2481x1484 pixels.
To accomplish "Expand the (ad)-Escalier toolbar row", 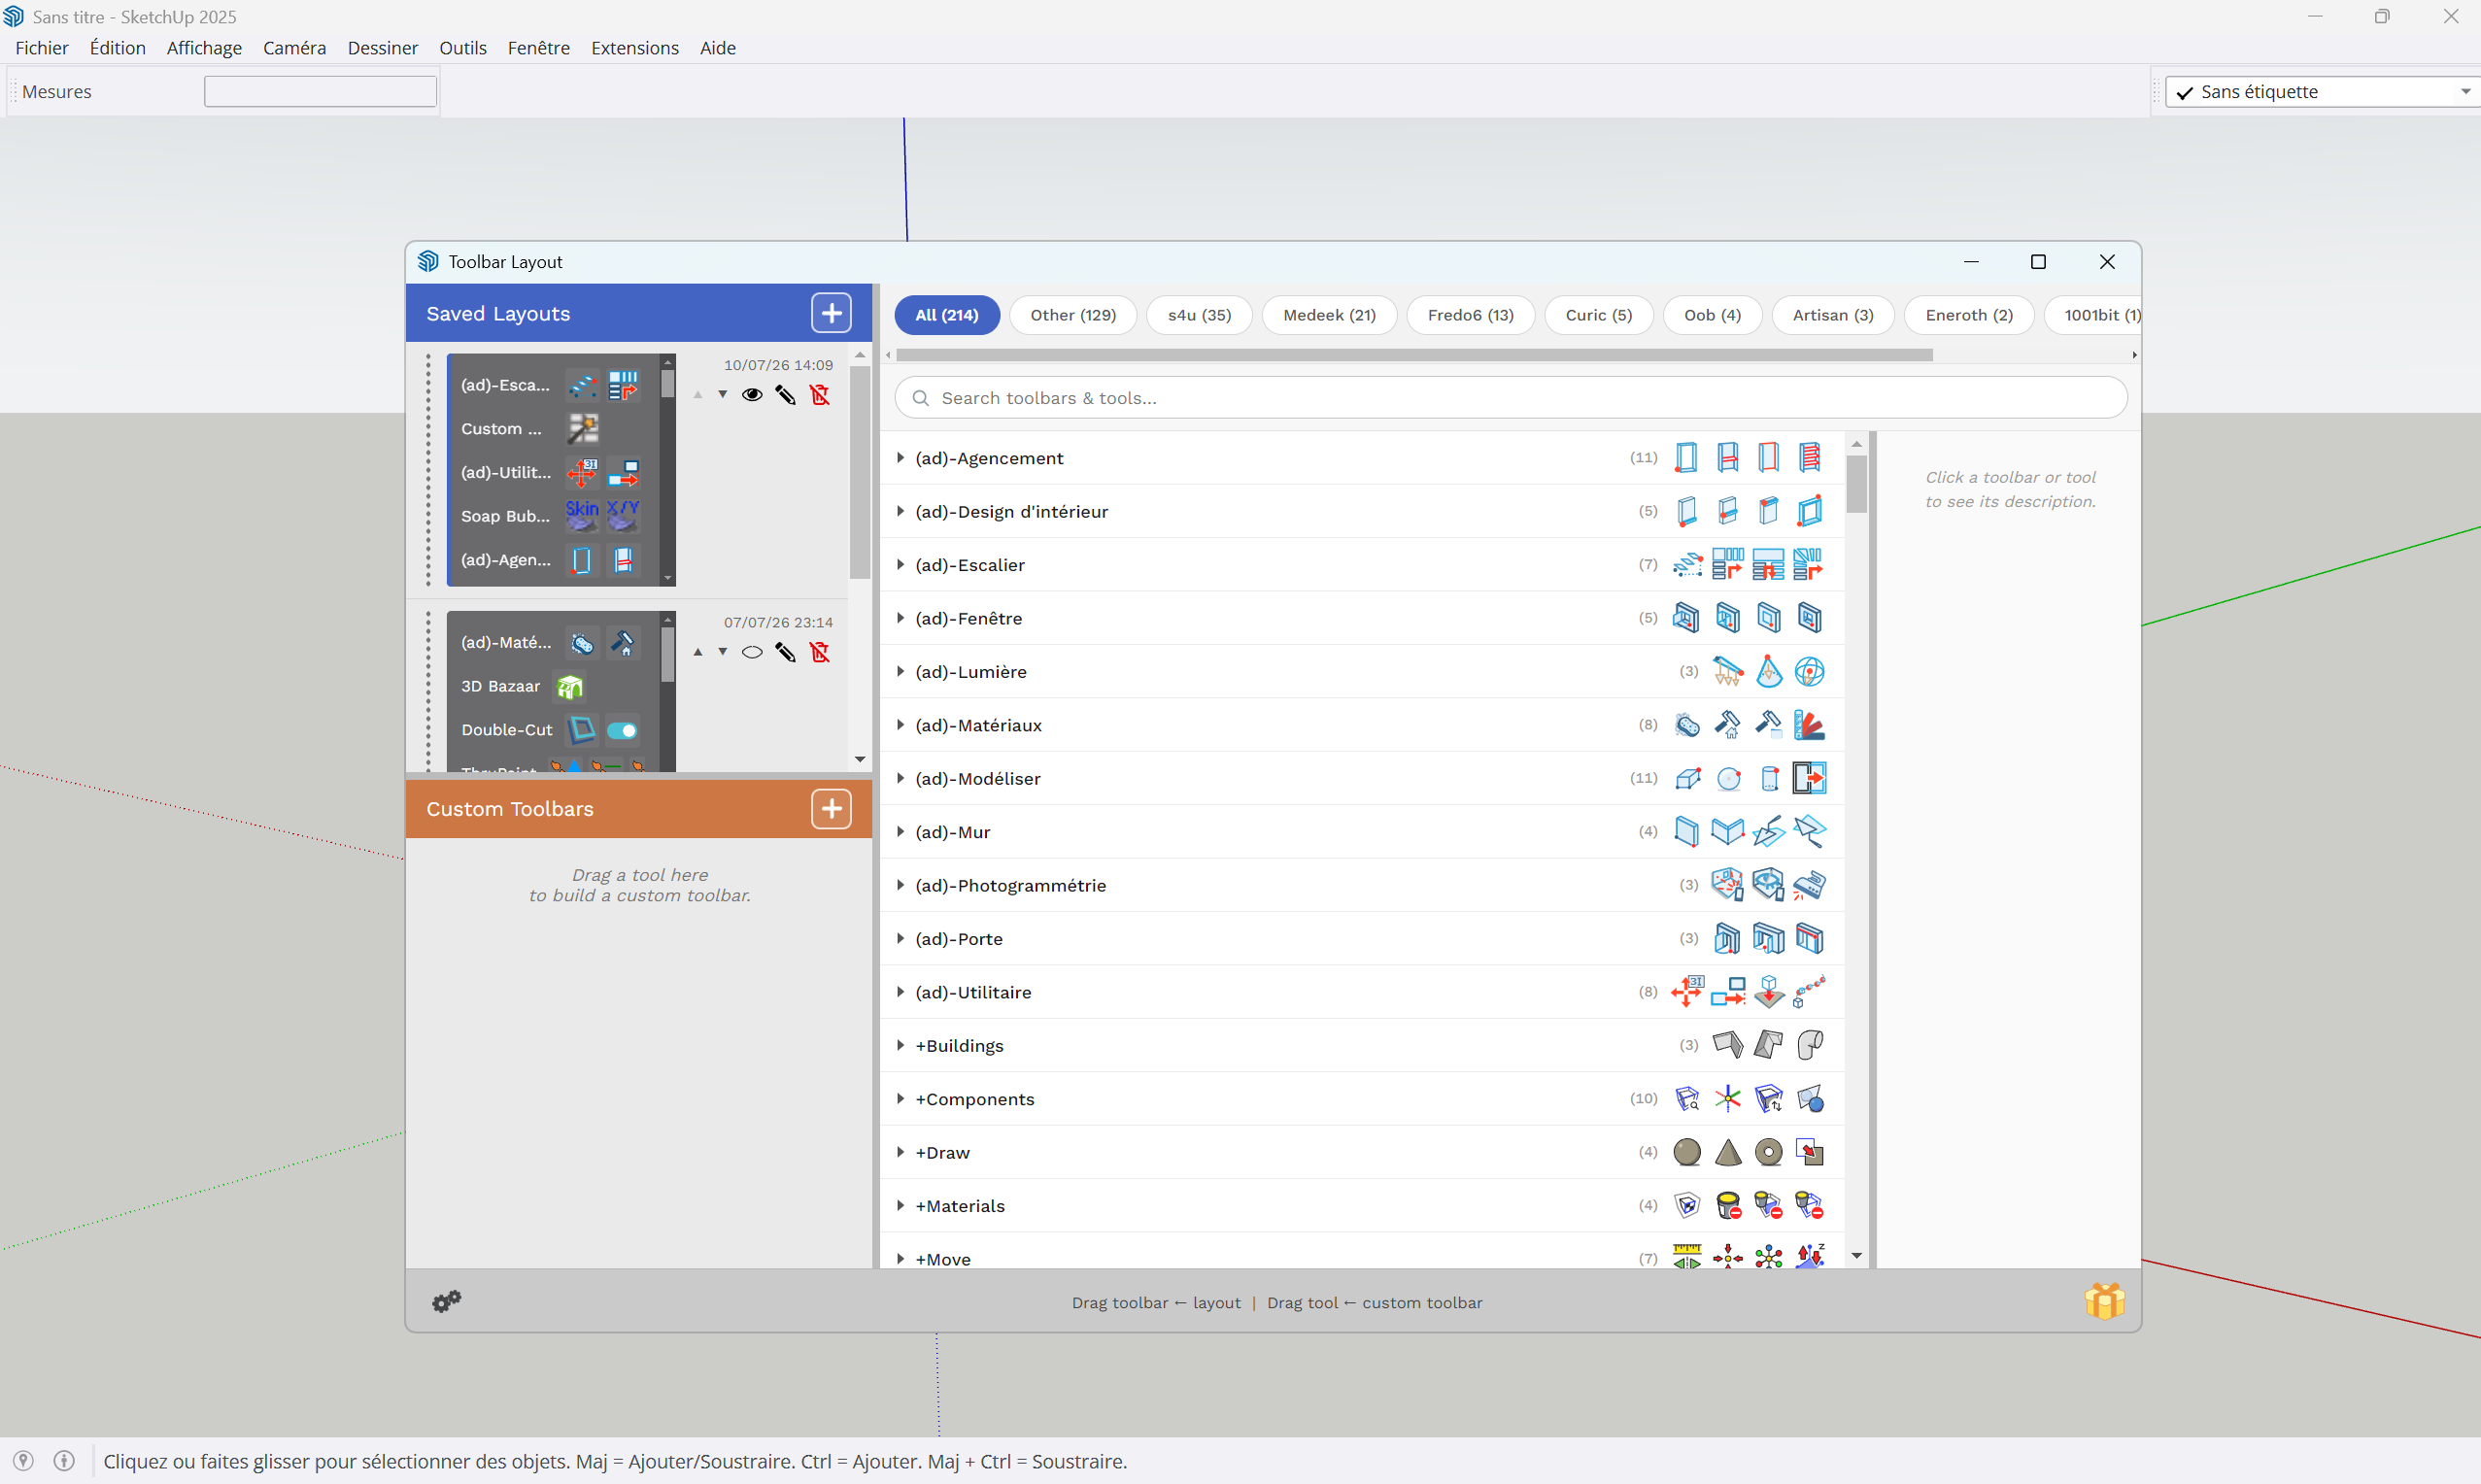I will [900, 565].
